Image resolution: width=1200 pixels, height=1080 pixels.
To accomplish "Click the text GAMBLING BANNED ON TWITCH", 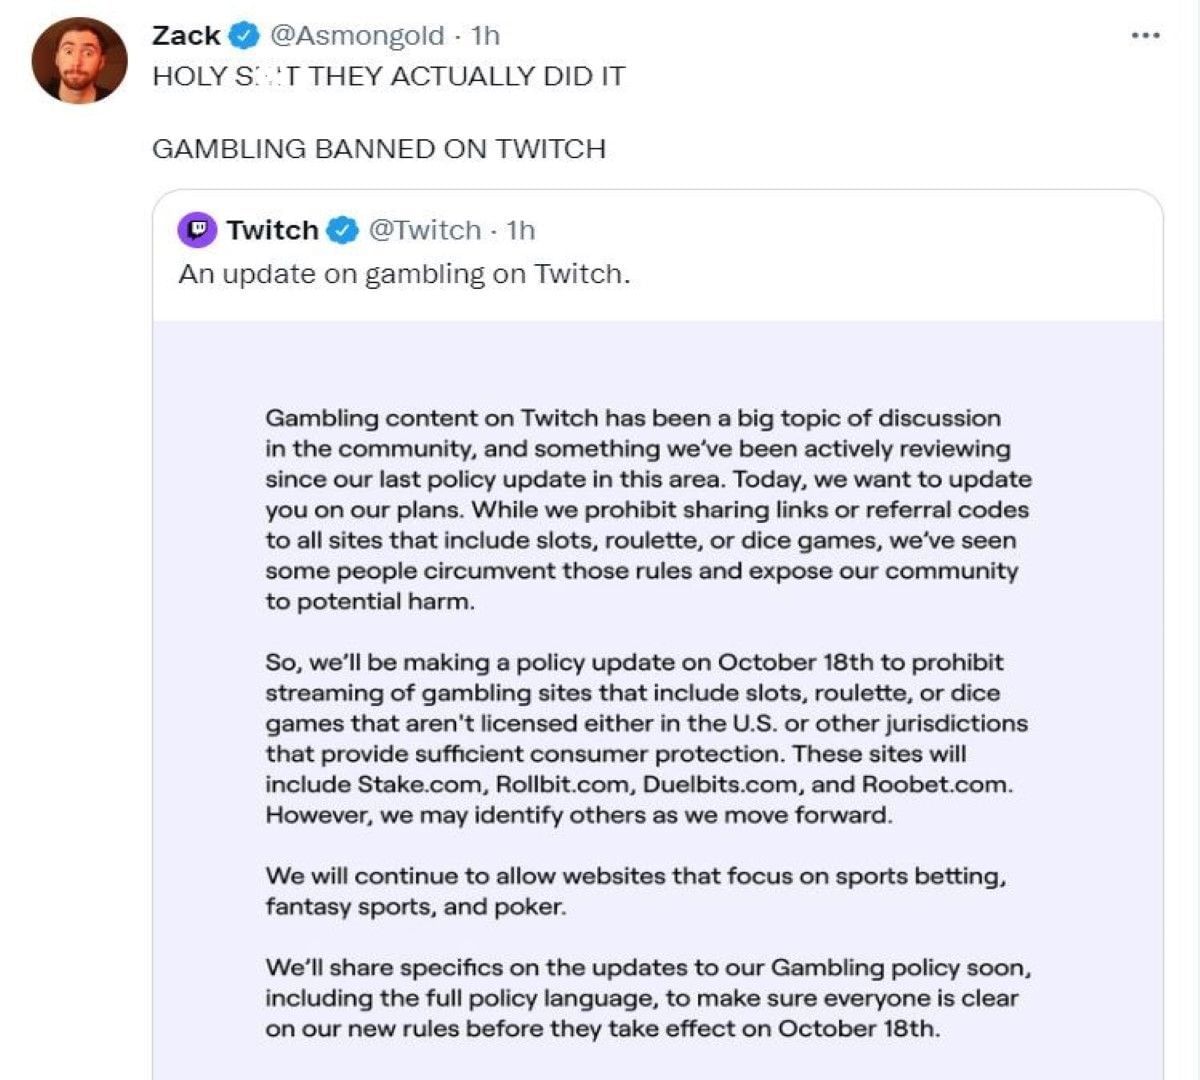I will [378, 148].
